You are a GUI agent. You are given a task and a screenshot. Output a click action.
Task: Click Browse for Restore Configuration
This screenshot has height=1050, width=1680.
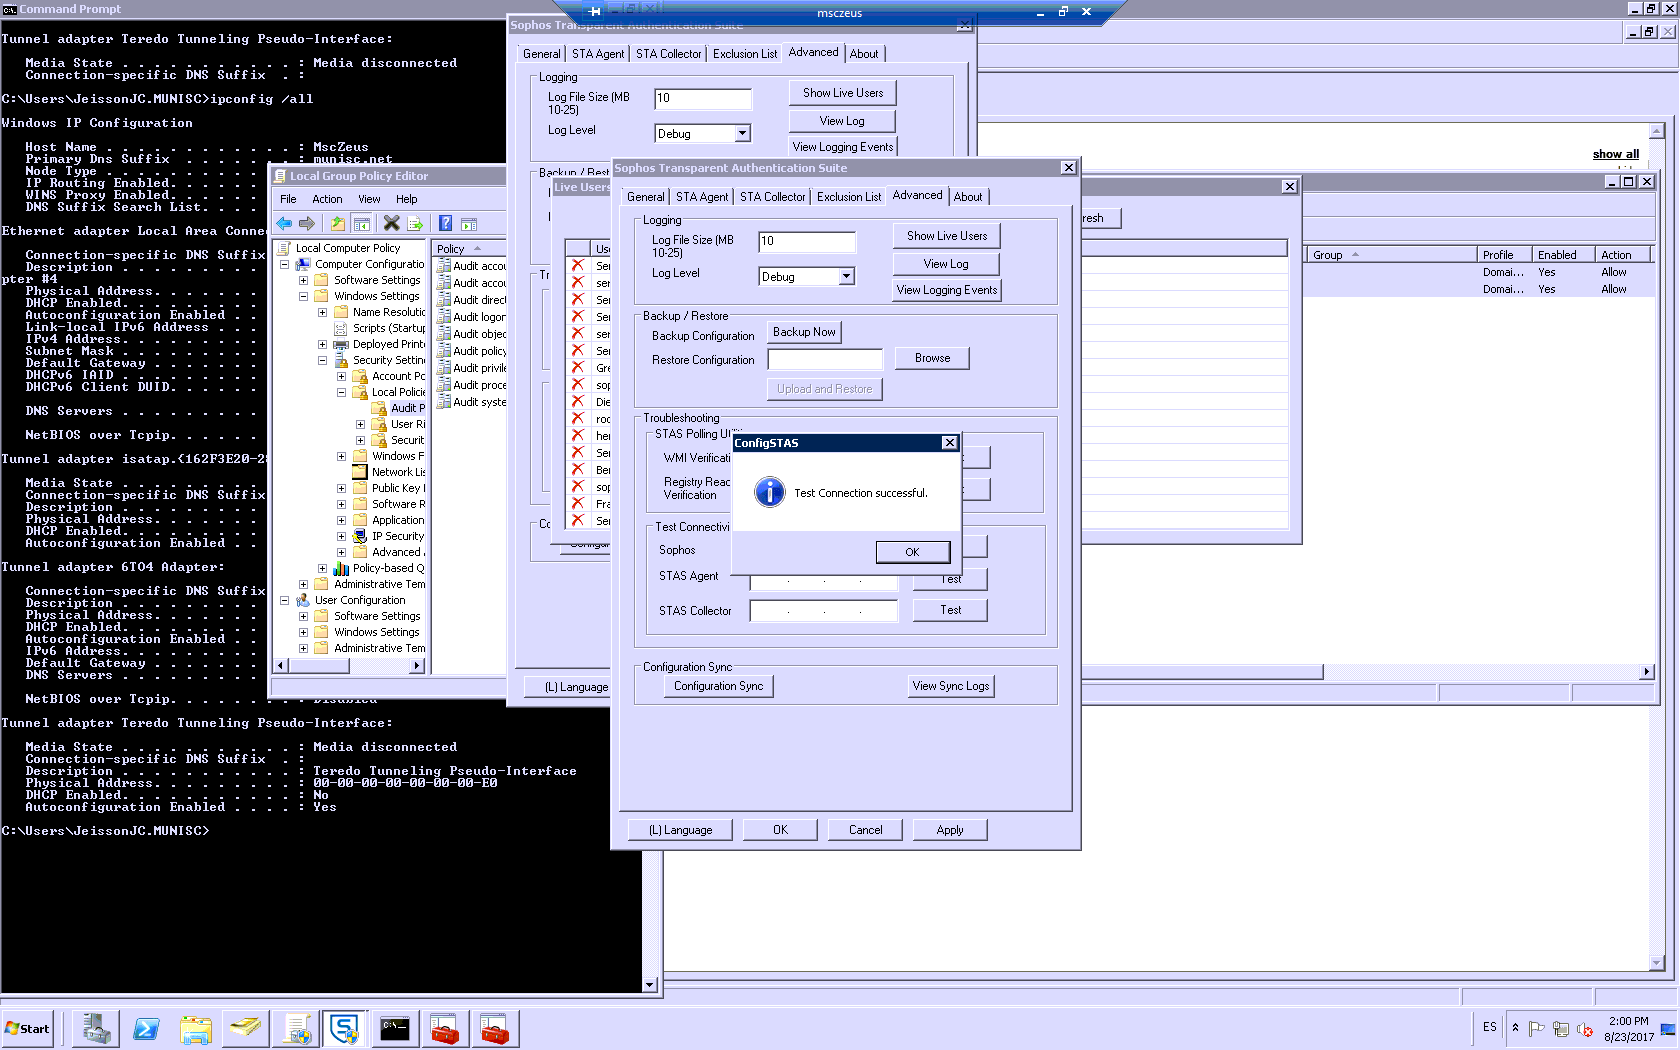pos(932,358)
